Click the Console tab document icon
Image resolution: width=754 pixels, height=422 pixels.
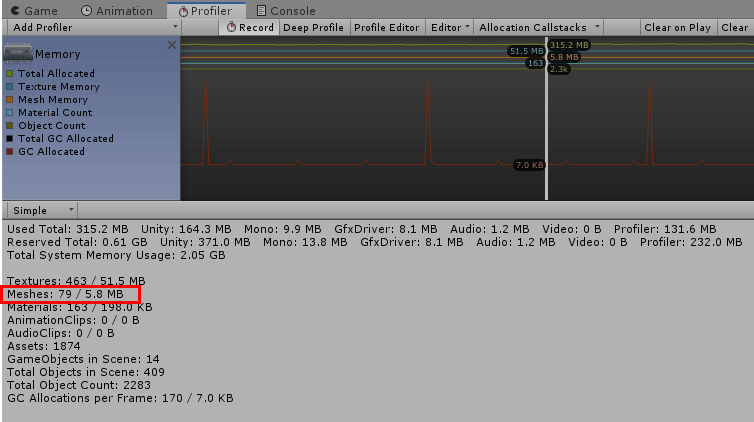click(261, 11)
